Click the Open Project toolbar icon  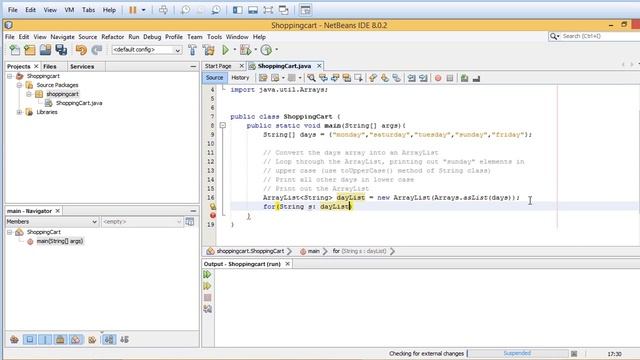(45, 50)
